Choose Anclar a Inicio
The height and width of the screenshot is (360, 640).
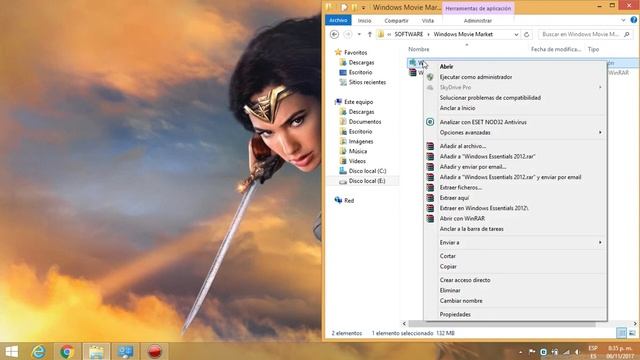(x=515, y=108)
